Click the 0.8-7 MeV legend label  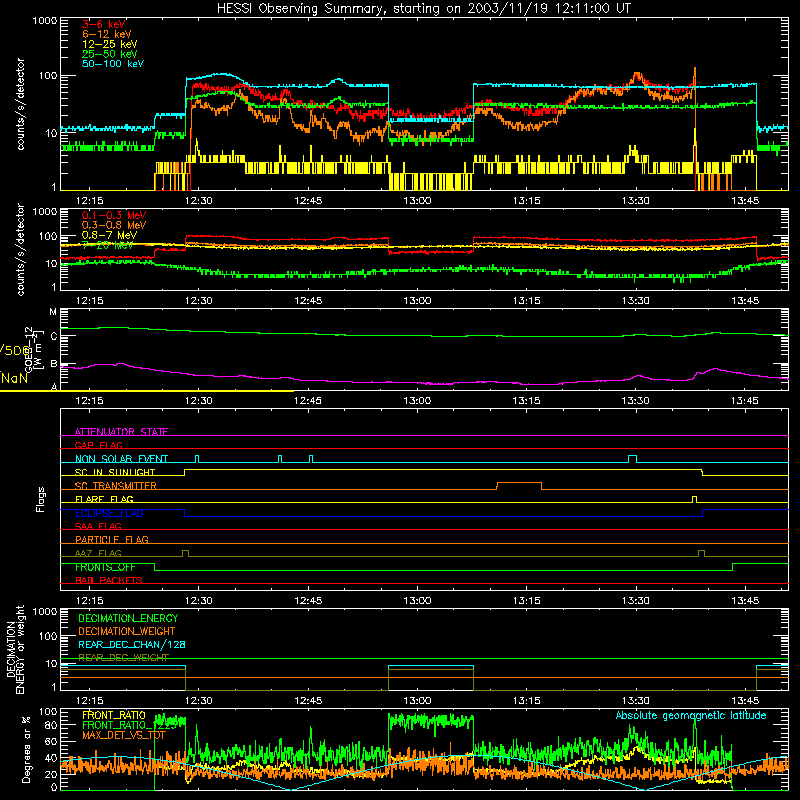click(x=109, y=235)
